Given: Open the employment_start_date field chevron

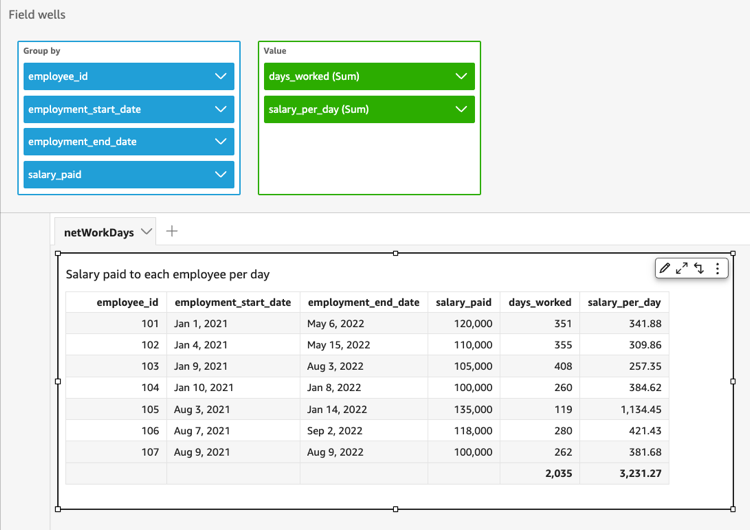Looking at the screenshot, I should [x=221, y=109].
